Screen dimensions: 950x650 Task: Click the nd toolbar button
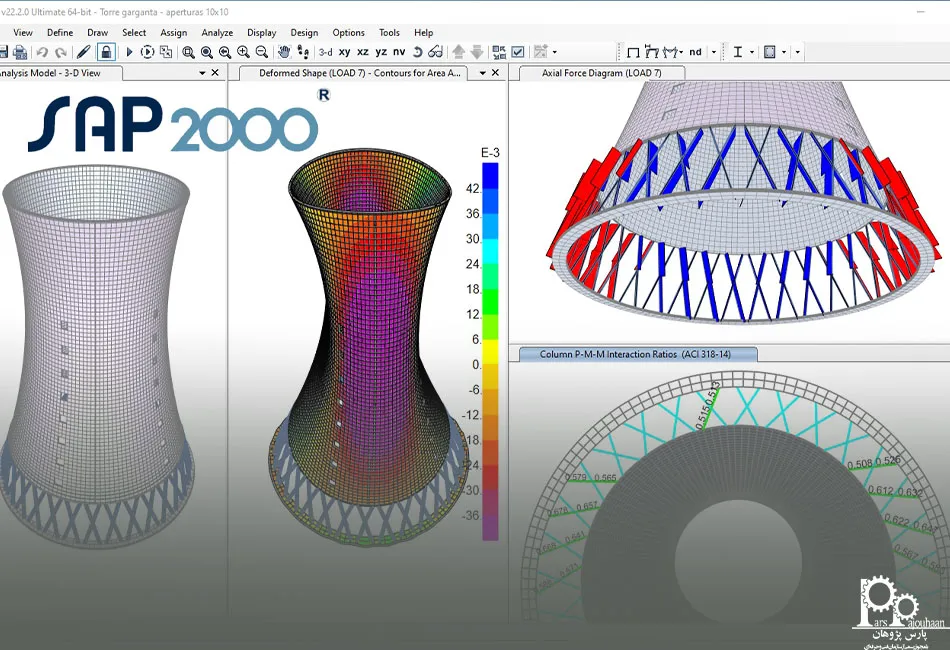click(695, 52)
